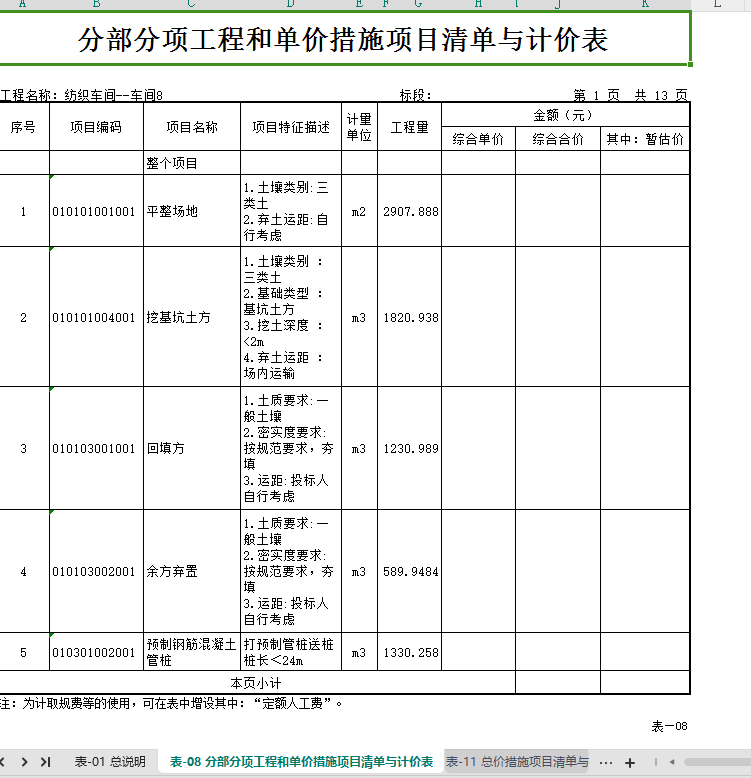This screenshot has height=778, width=751.
Task: Click quantity cell 2907.888
Action: tap(409, 211)
